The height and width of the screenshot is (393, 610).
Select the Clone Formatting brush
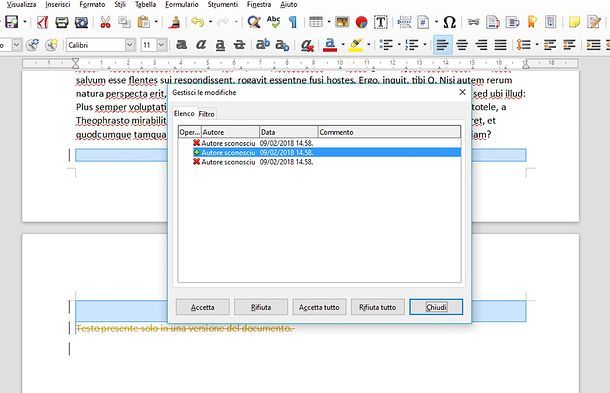coord(175,22)
